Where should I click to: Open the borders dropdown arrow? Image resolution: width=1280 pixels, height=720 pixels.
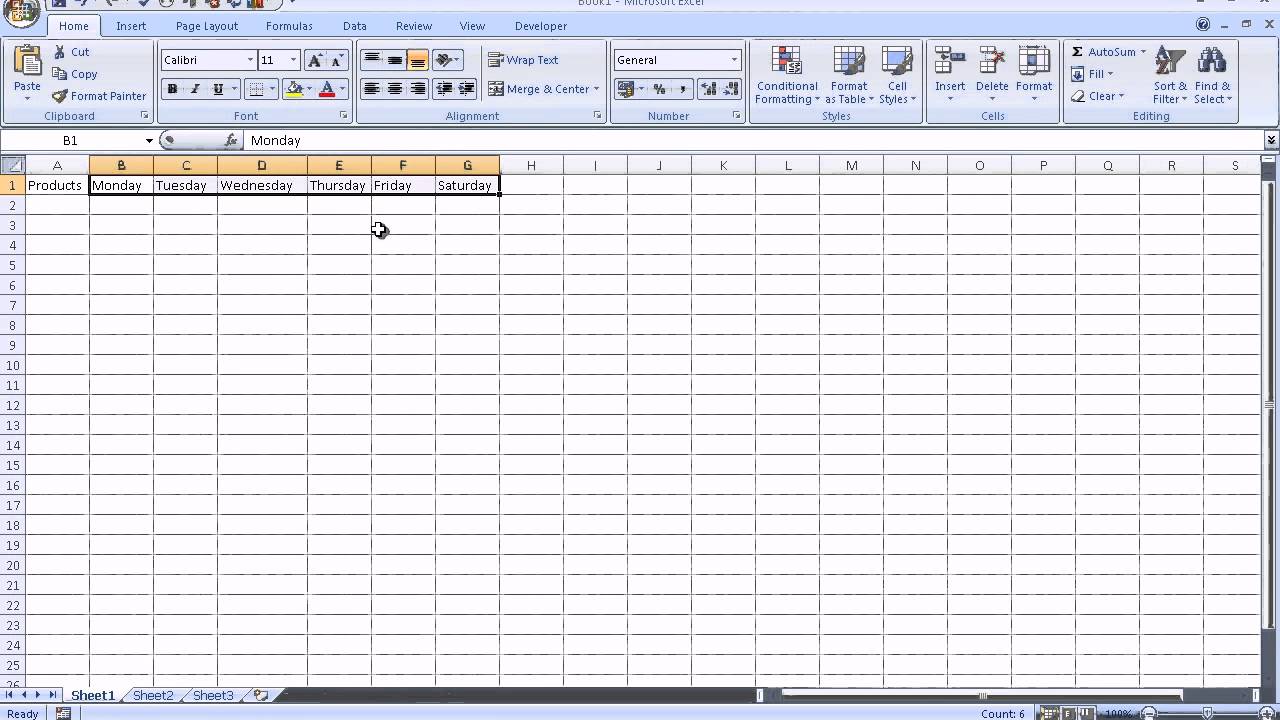pyautogui.click(x=272, y=89)
